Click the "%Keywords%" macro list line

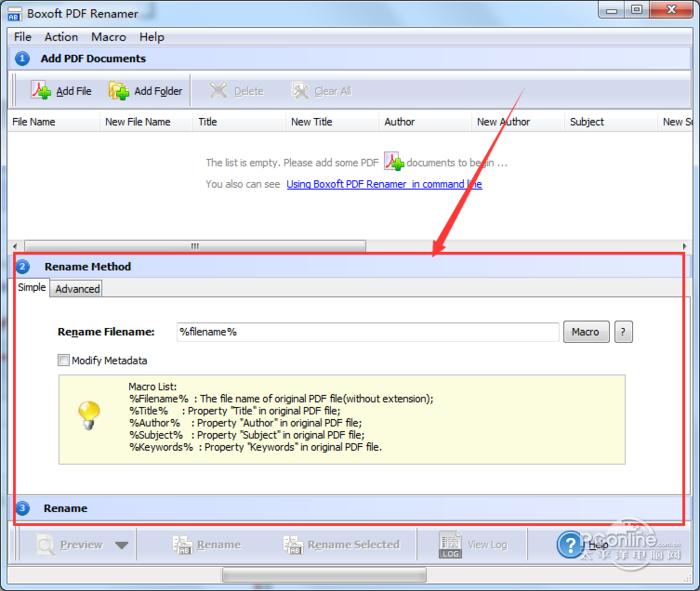pyautogui.click(x=255, y=447)
